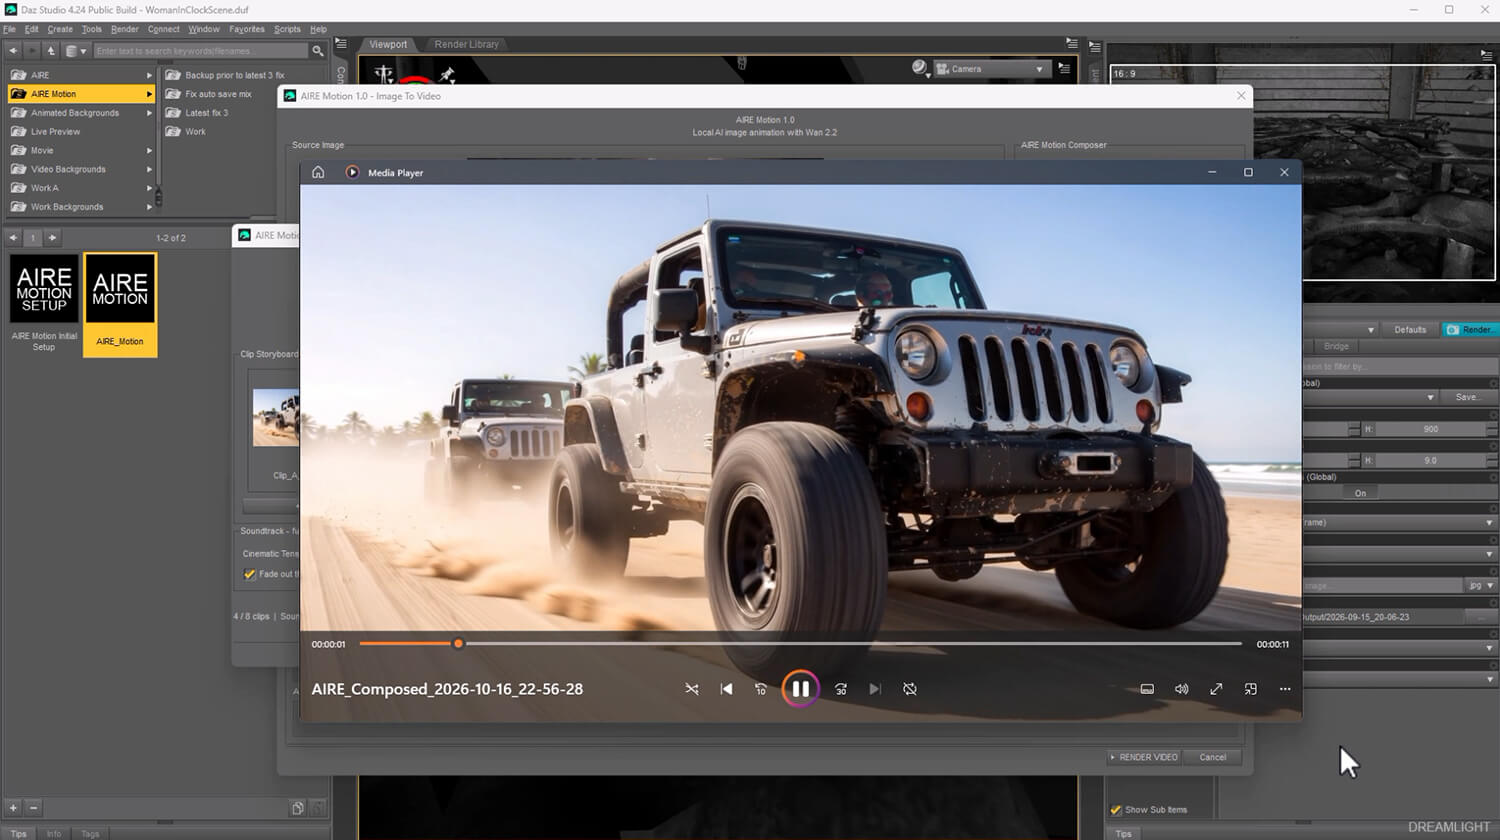This screenshot has height=840, width=1500.
Task: Expand the Video Backgrounds folder arrow
Action: [x=149, y=169]
